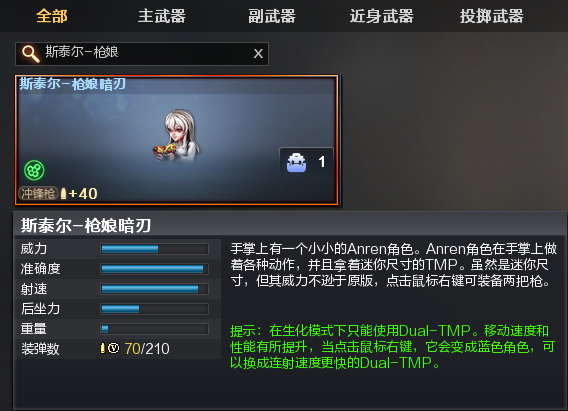This screenshot has width=568, height=411.
Task: Go to the 近身武器 tab
Action: click(x=381, y=16)
